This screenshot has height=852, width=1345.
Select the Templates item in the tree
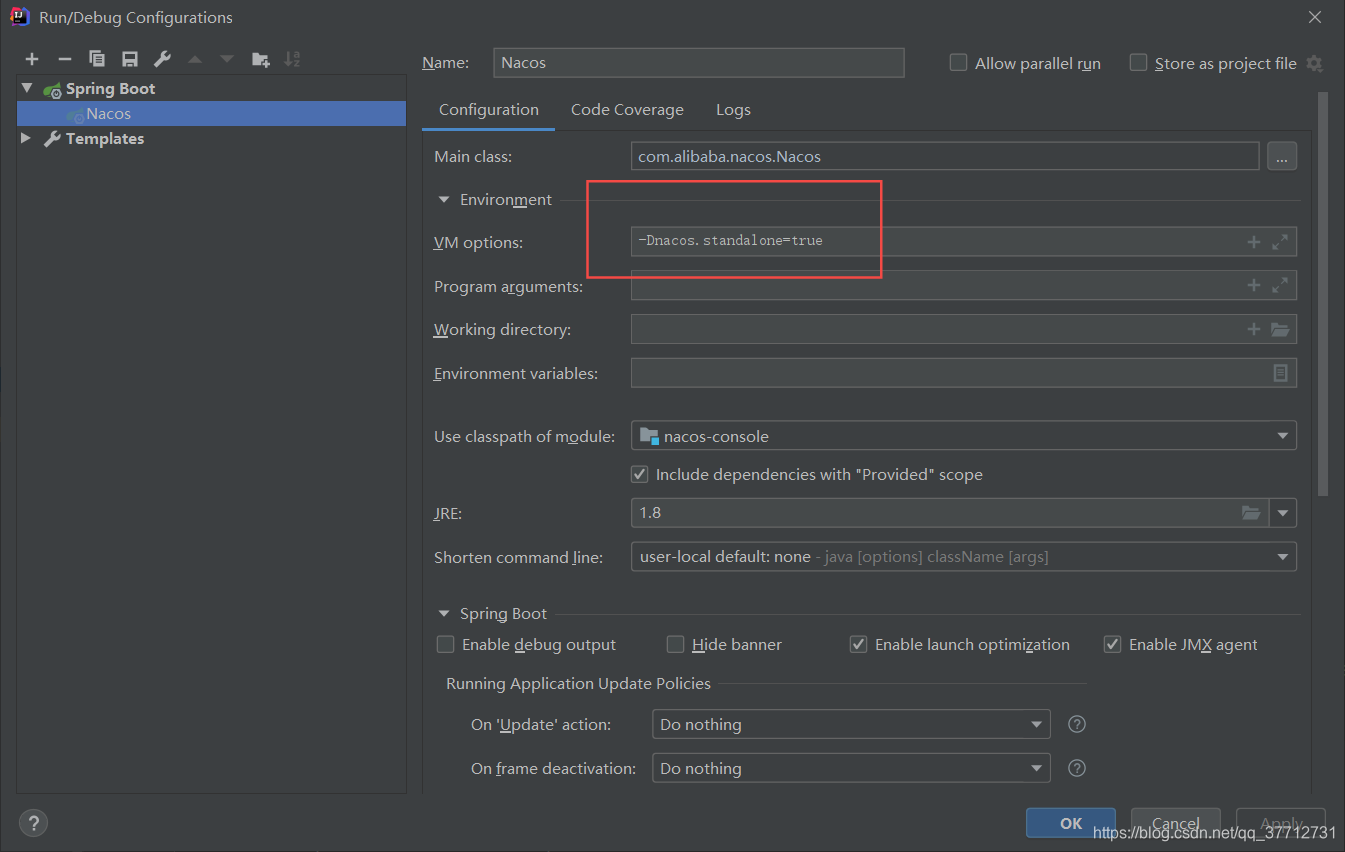104,138
